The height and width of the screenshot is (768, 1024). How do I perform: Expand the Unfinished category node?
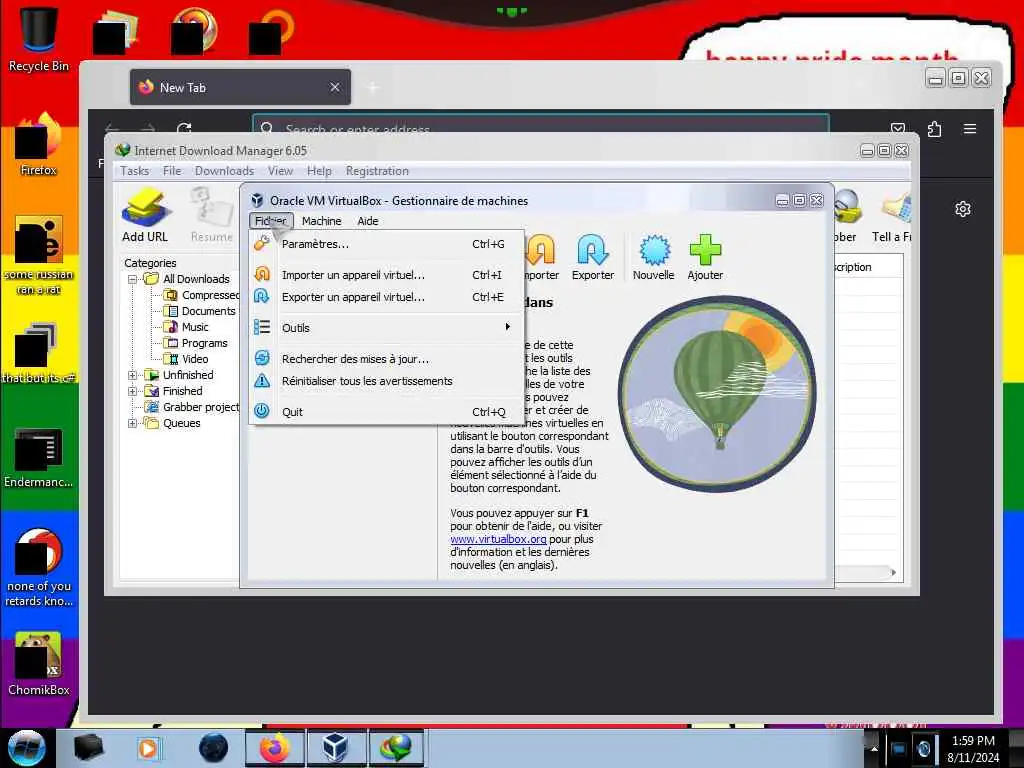[x=133, y=375]
